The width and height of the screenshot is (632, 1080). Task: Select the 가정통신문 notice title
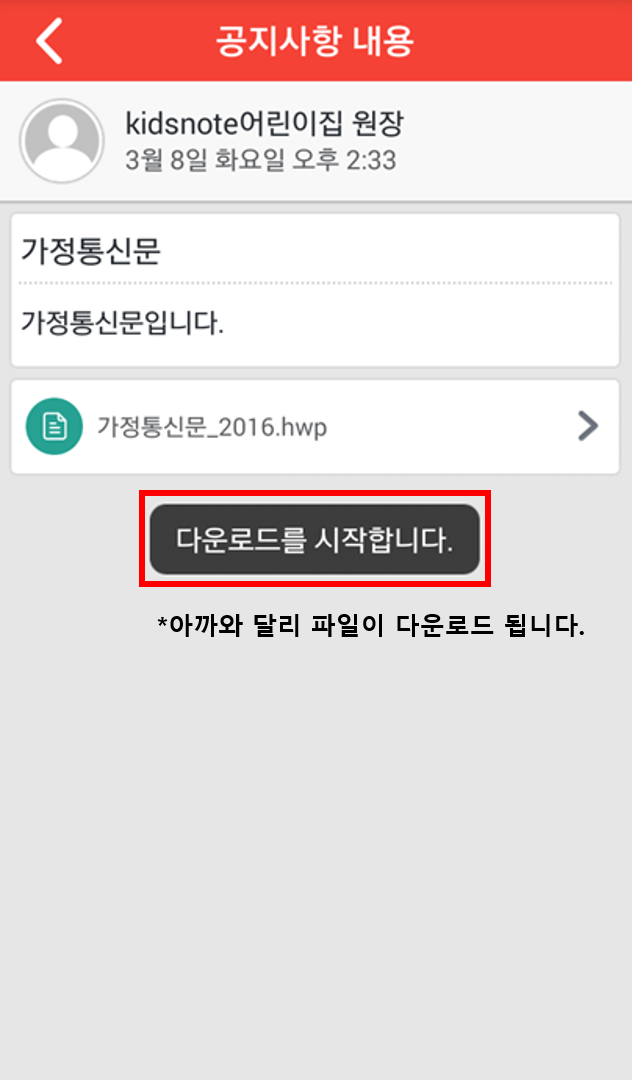click(91, 250)
